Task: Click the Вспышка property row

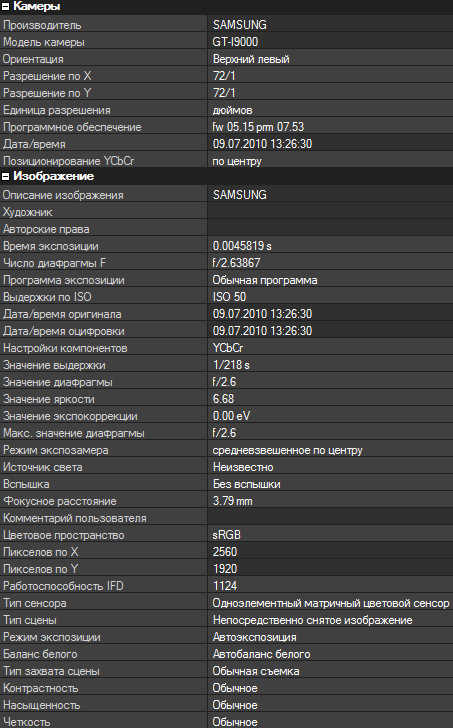Action: pos(226,484)
